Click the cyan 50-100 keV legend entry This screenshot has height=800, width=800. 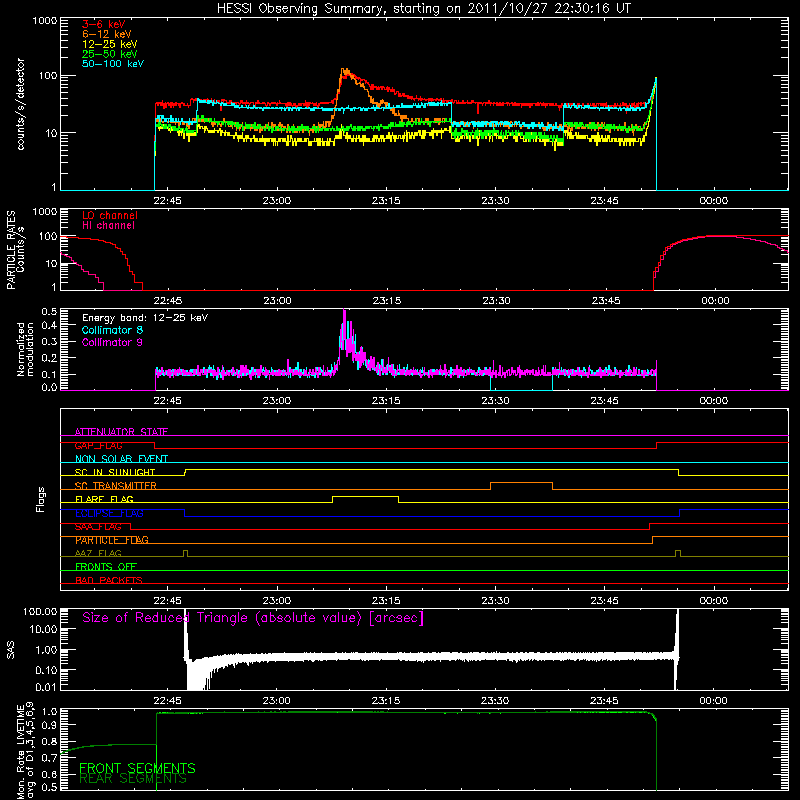coord(113,64)
